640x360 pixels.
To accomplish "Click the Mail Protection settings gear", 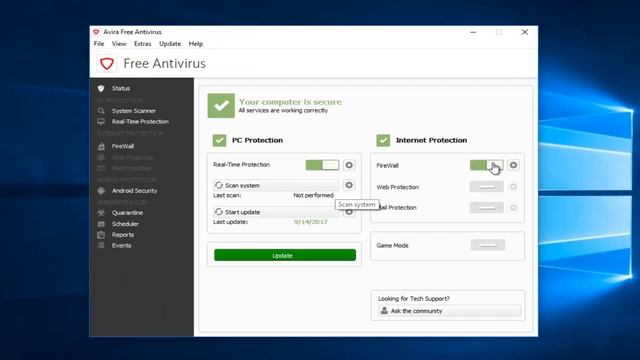I will pyautogui.click(x=513, y=207).
